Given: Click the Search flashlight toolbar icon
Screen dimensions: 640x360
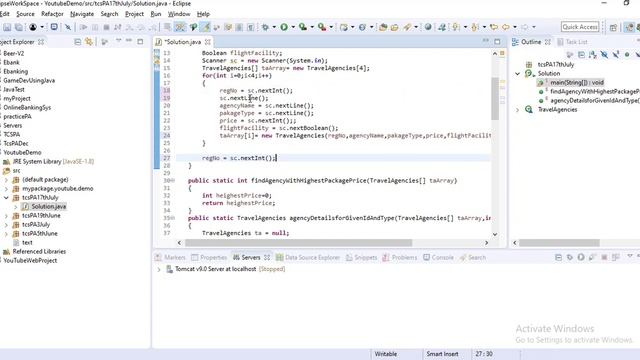Looking at the screenshot, I should click(407, 27).
